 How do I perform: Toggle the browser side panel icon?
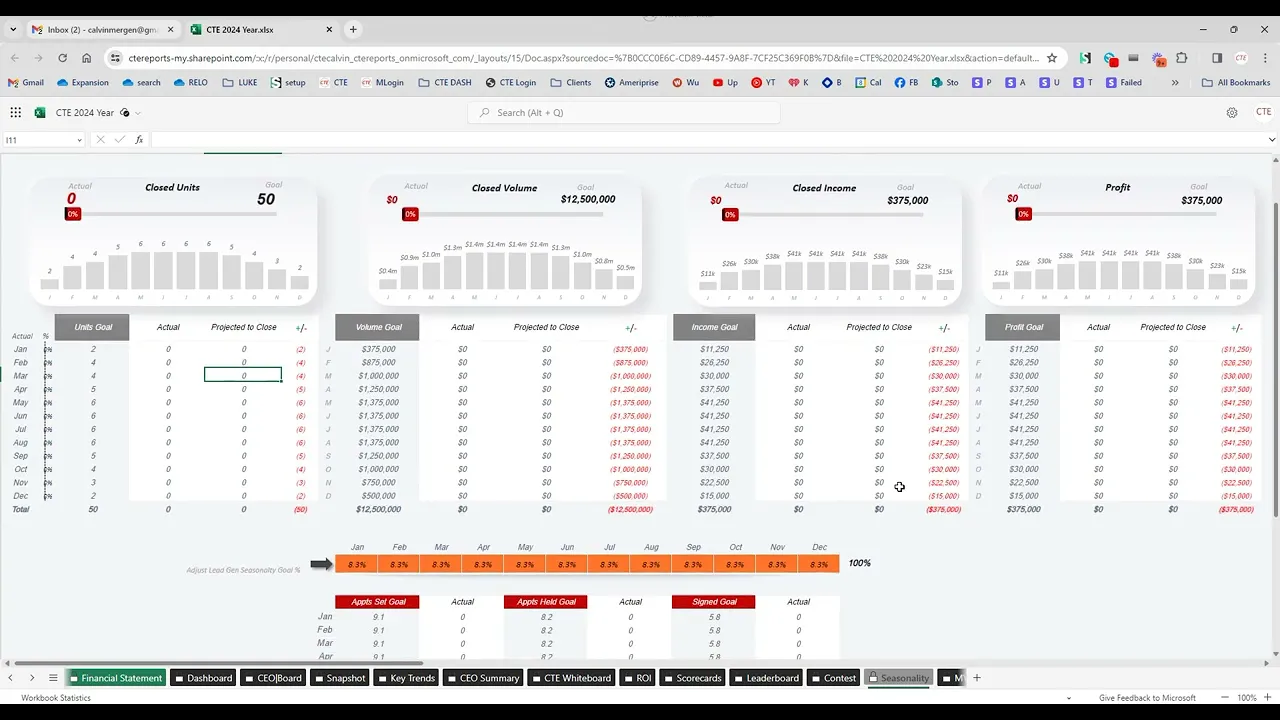point(1217,58)
